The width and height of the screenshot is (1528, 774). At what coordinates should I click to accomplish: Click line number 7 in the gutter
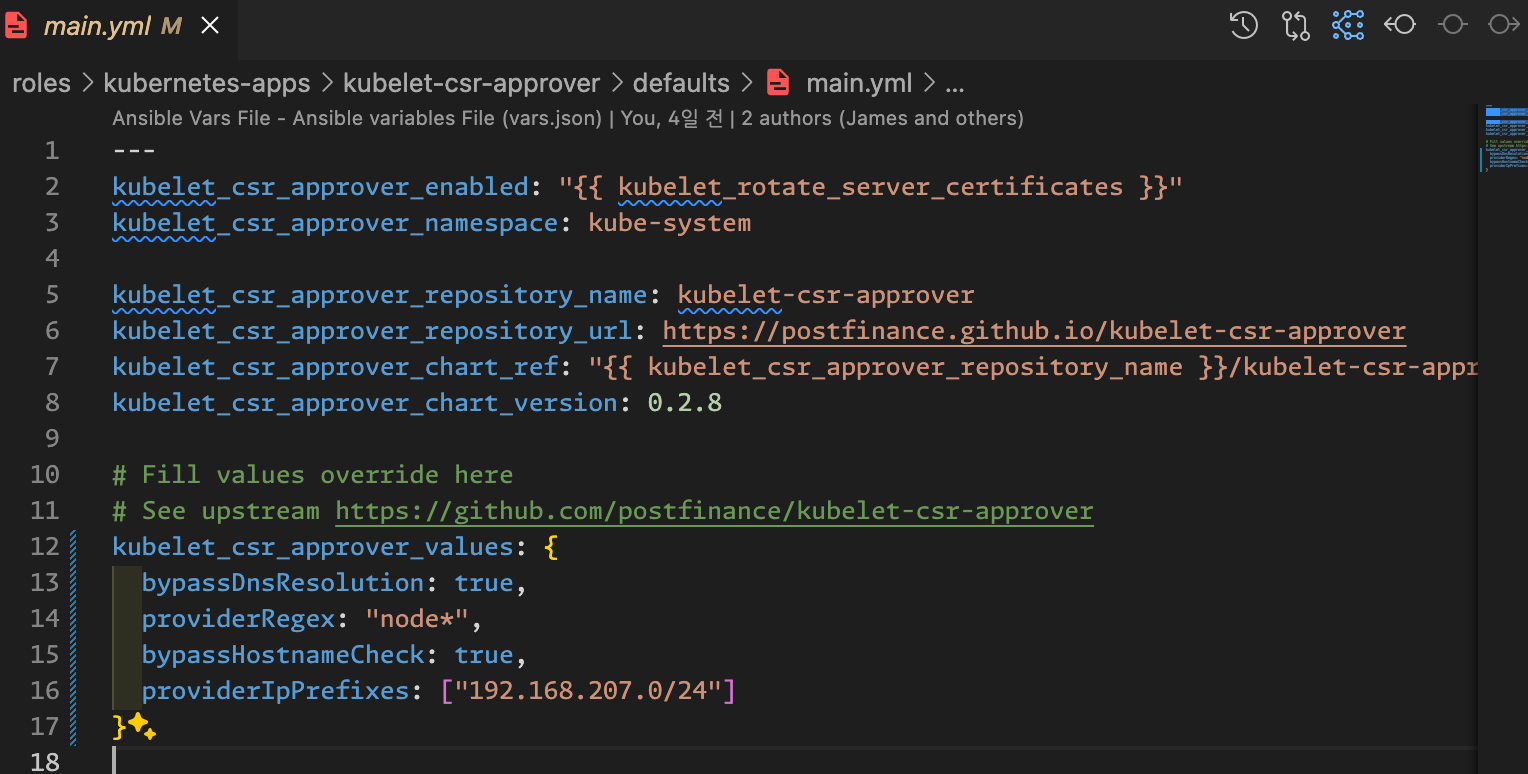point(52,366)
